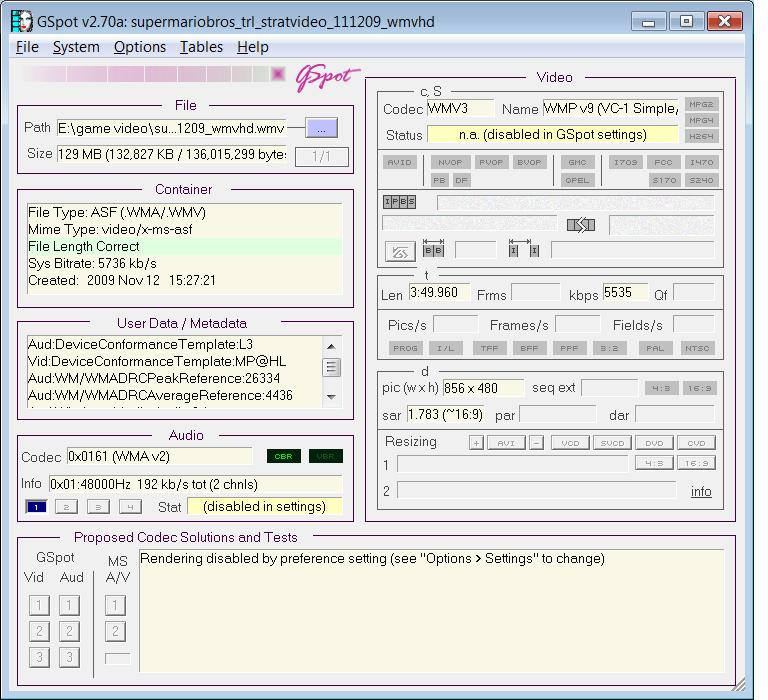Click the PROG indicator
Image resolution: width=768 pixels, height=700 pixels.
(x=406, y=348)
